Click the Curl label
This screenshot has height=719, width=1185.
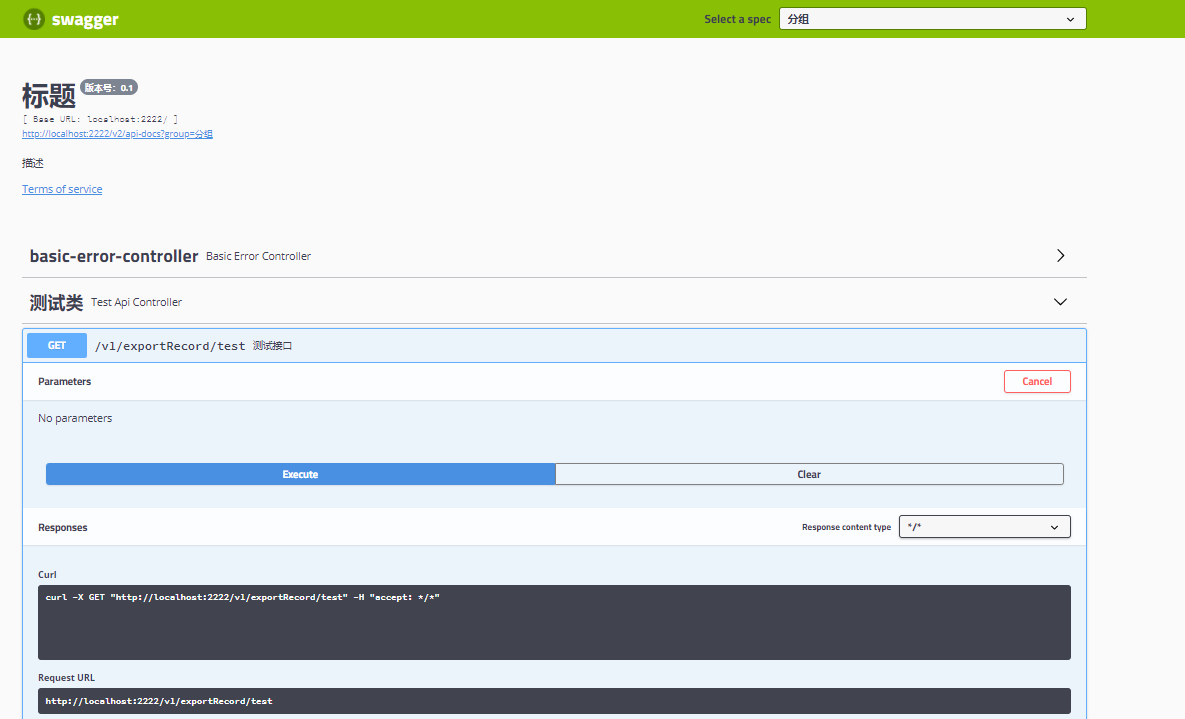(47, 575)
